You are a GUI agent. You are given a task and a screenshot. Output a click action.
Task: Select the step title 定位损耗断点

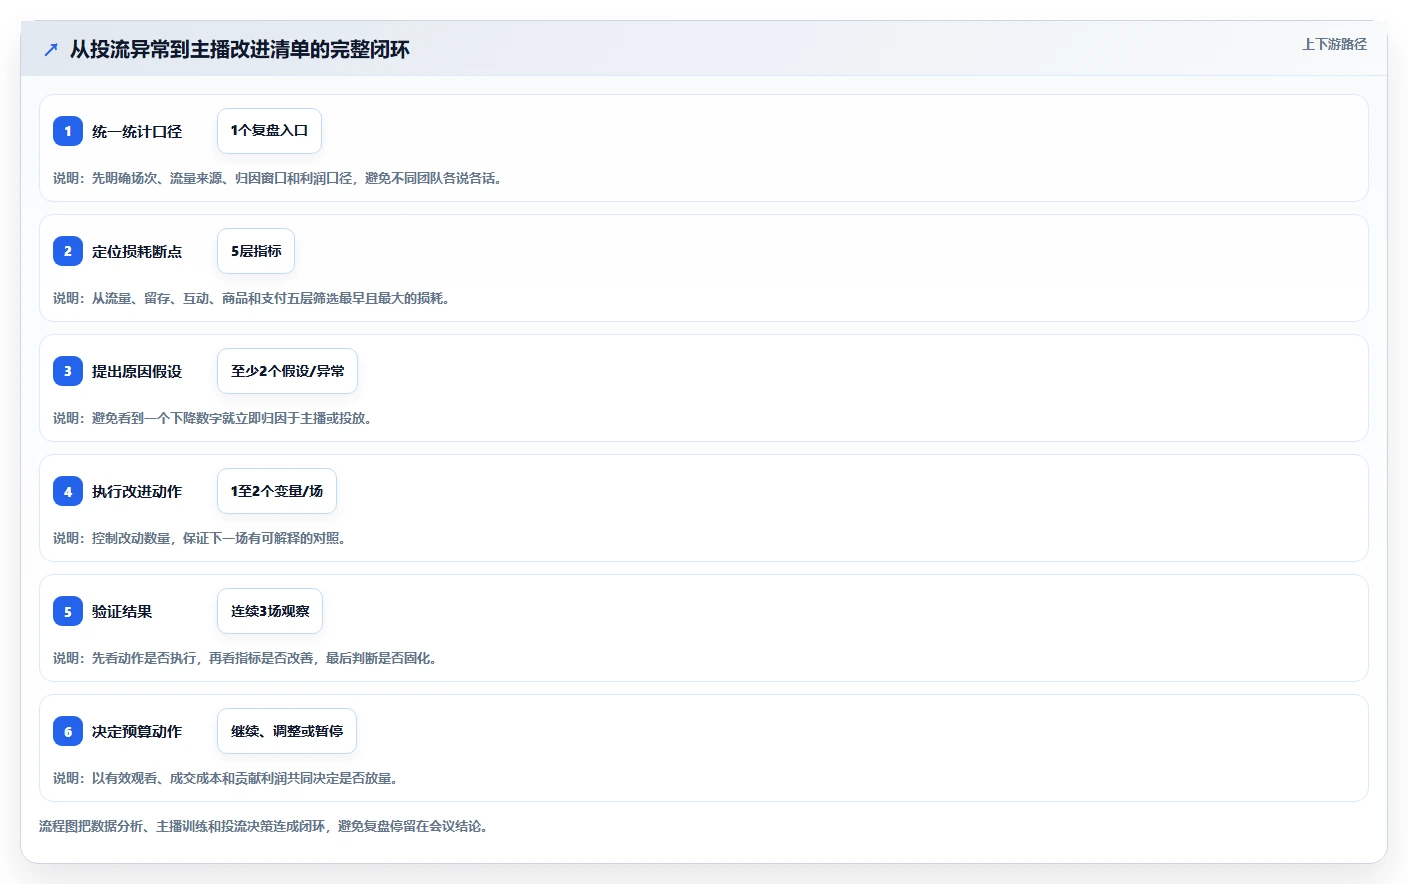[137, 251]
